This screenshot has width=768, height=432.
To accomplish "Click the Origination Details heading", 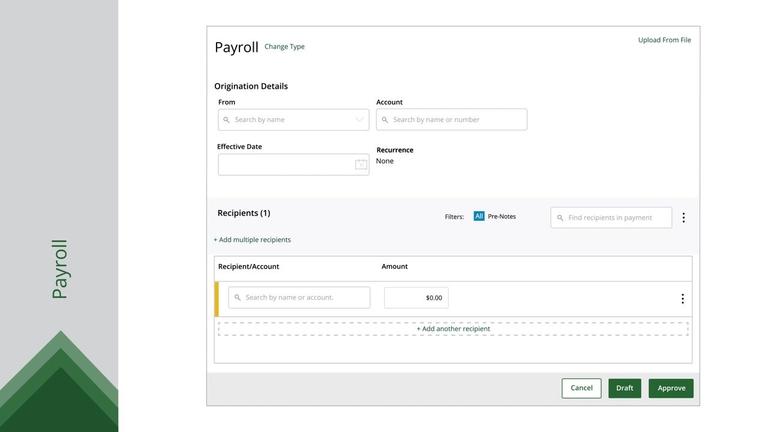I will pyautogui.click(x=251, y=86).
